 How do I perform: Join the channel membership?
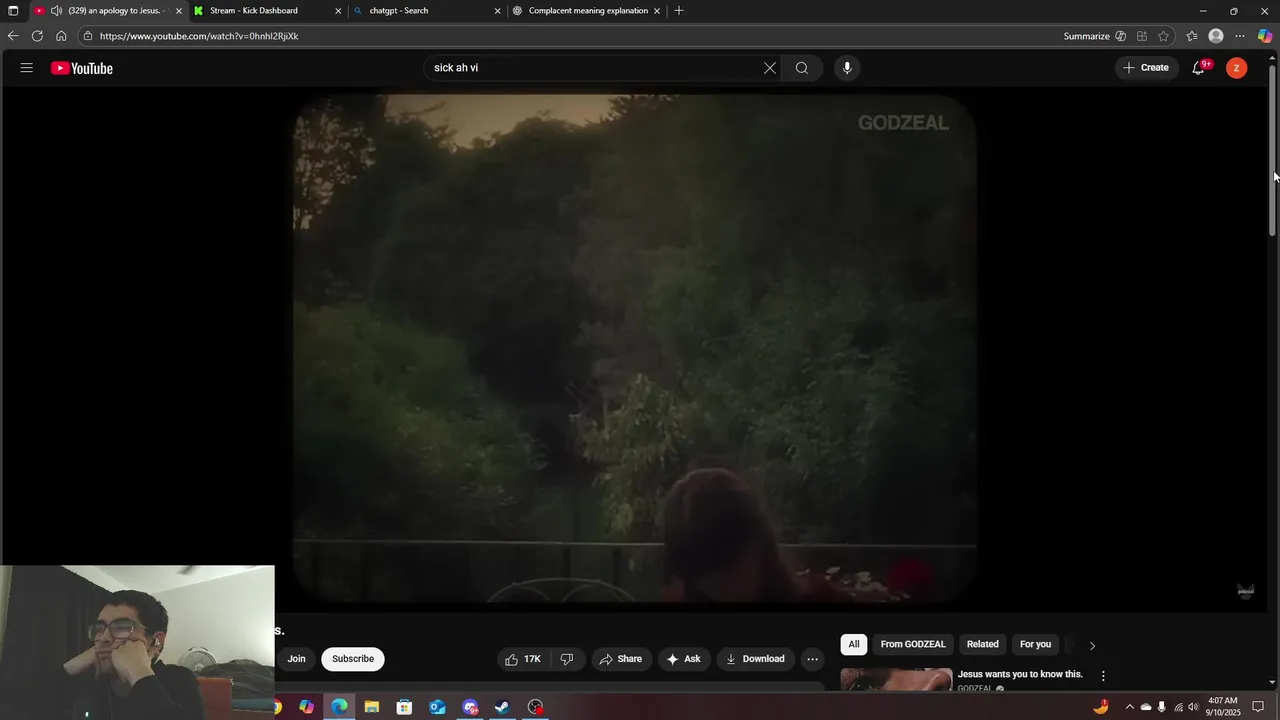click(297, 659)
